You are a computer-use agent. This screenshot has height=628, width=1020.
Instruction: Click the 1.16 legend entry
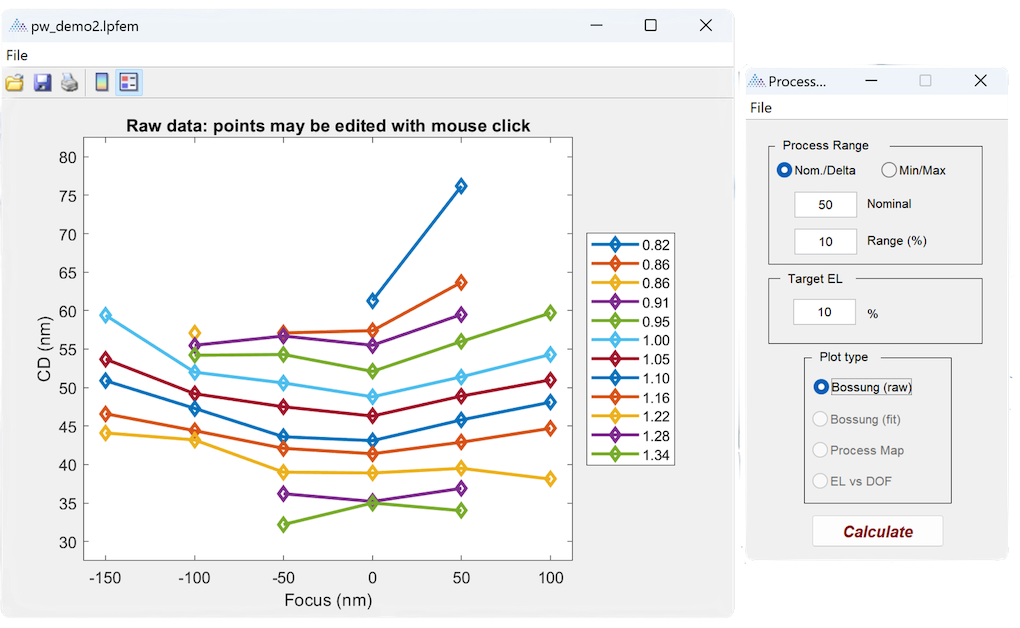point(630,398)
